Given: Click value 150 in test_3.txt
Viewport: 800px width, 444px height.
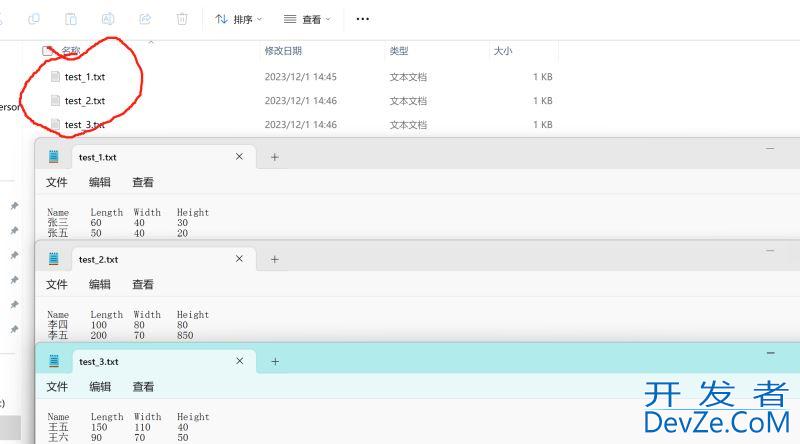Looking at the screenshot, I should click(x=99, y=427).
